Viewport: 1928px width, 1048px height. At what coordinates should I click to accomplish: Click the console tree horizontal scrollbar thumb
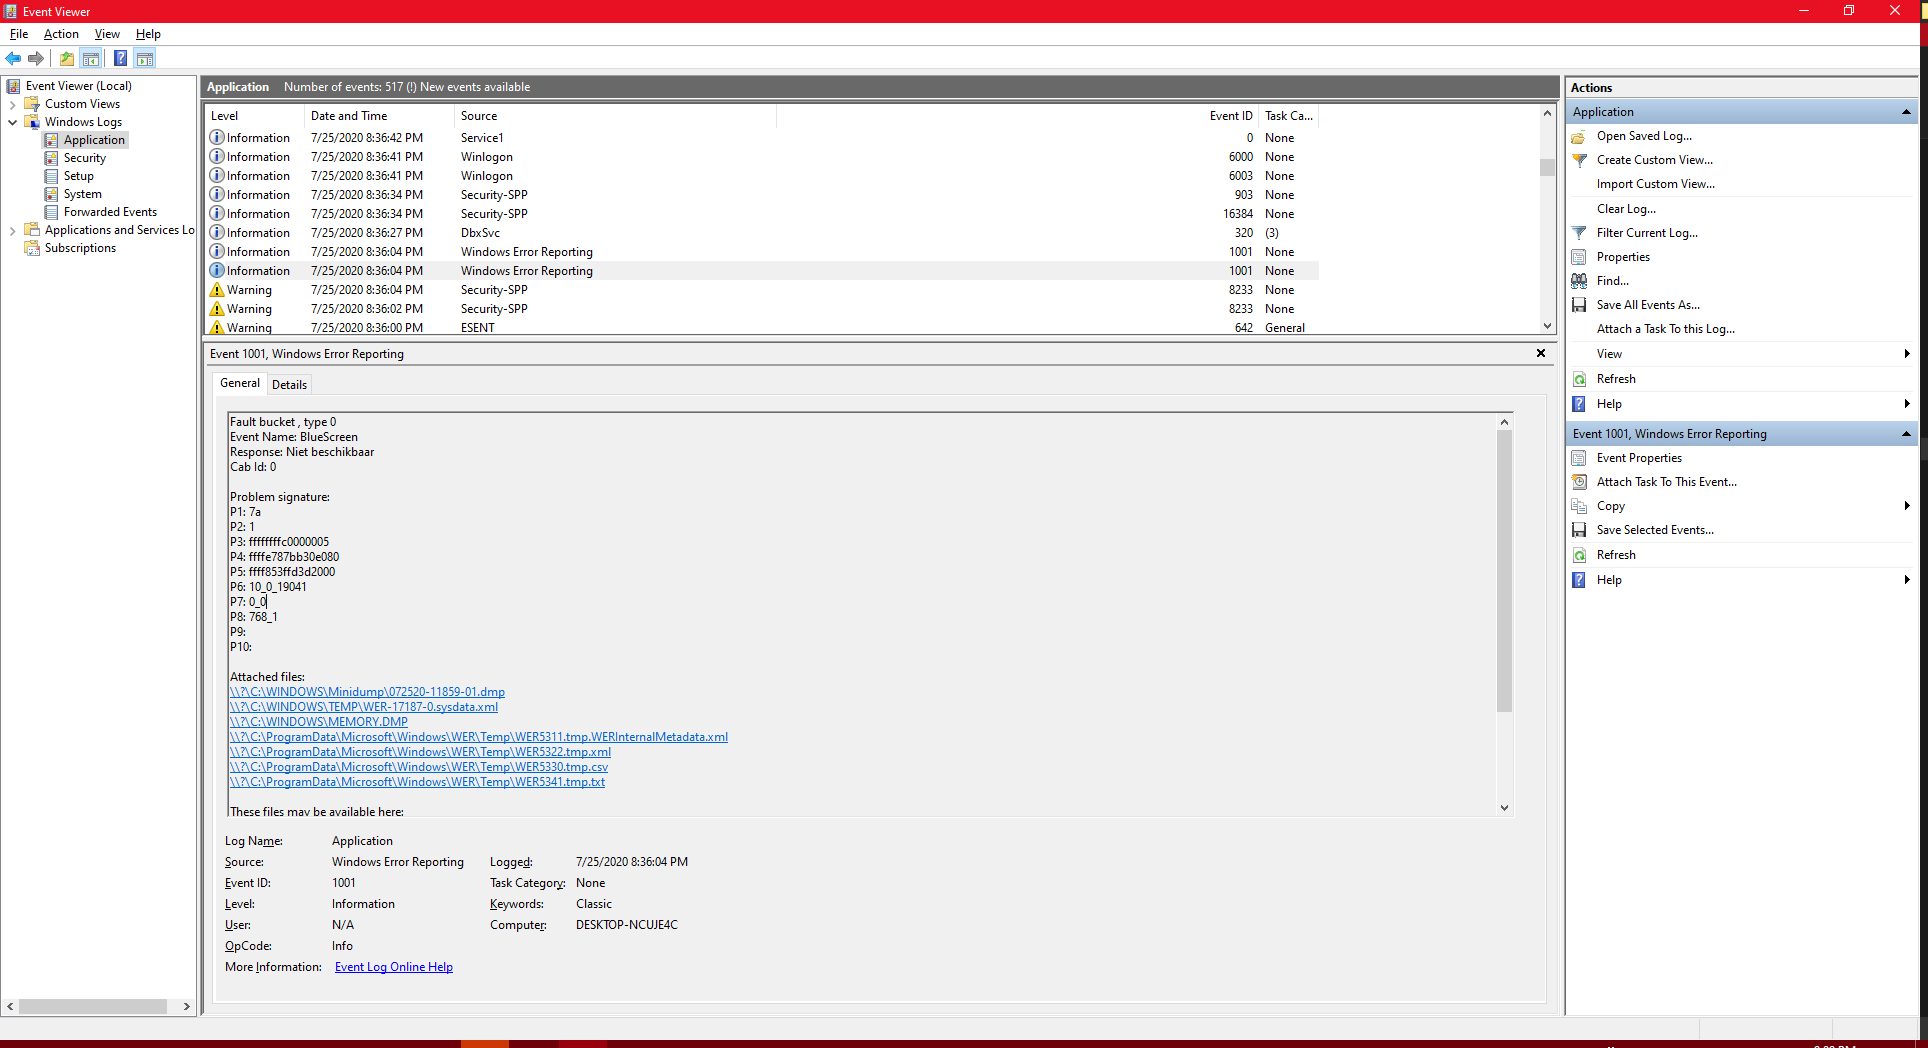pos(93,1006)
